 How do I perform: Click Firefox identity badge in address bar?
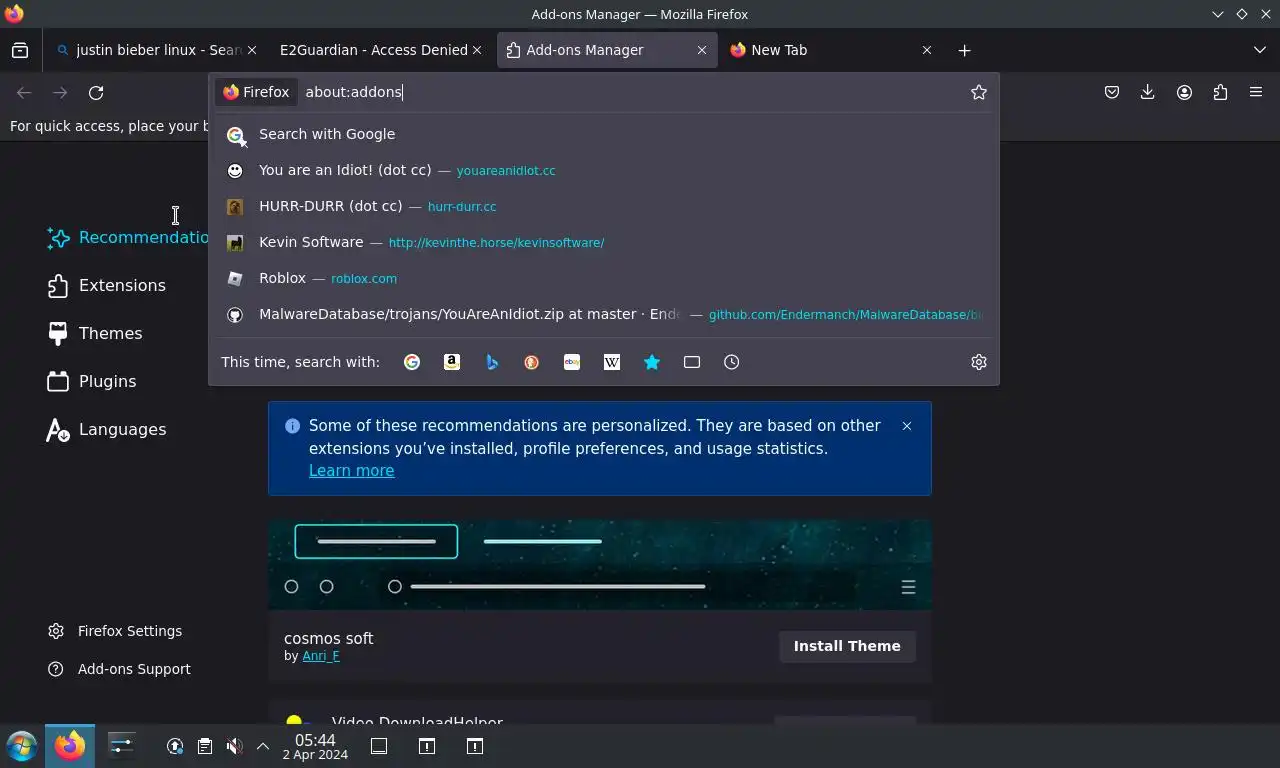coord(256,92)
